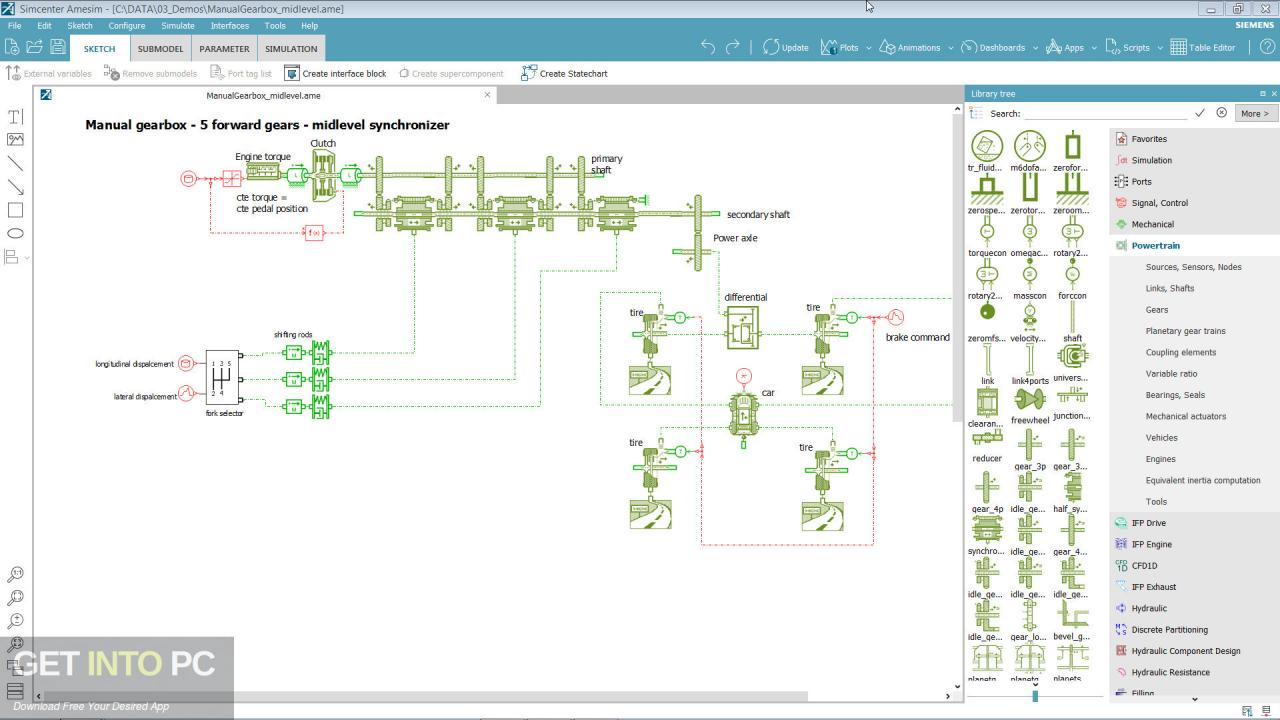Screen dimensions: 1280x720
Task: Click the top zoom magnifier tool
Action: click(x=15, y=575)
